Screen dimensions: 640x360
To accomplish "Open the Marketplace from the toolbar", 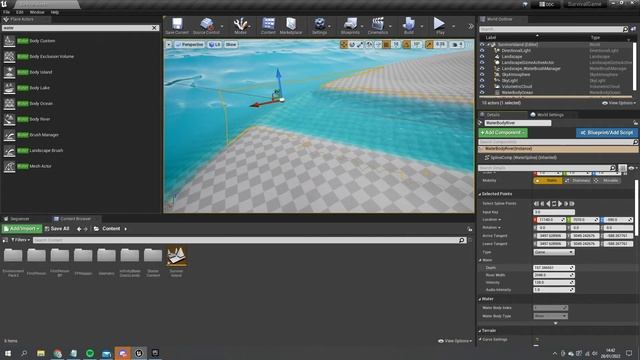I will (x=291, y=26).
